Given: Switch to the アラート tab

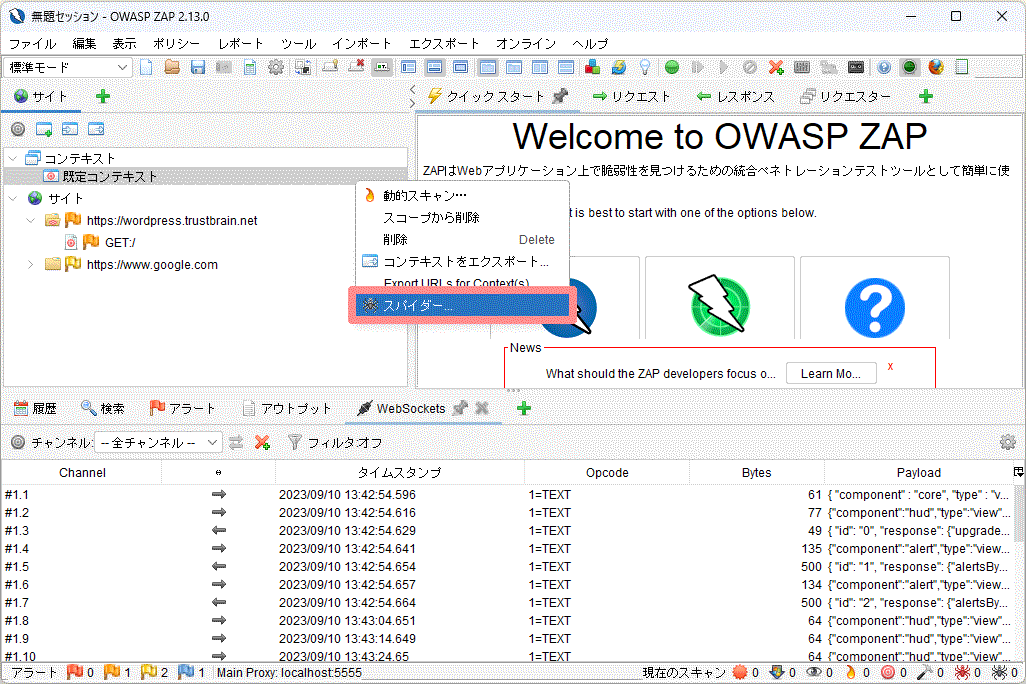Looking at the screenshot, I should (184, 408).
